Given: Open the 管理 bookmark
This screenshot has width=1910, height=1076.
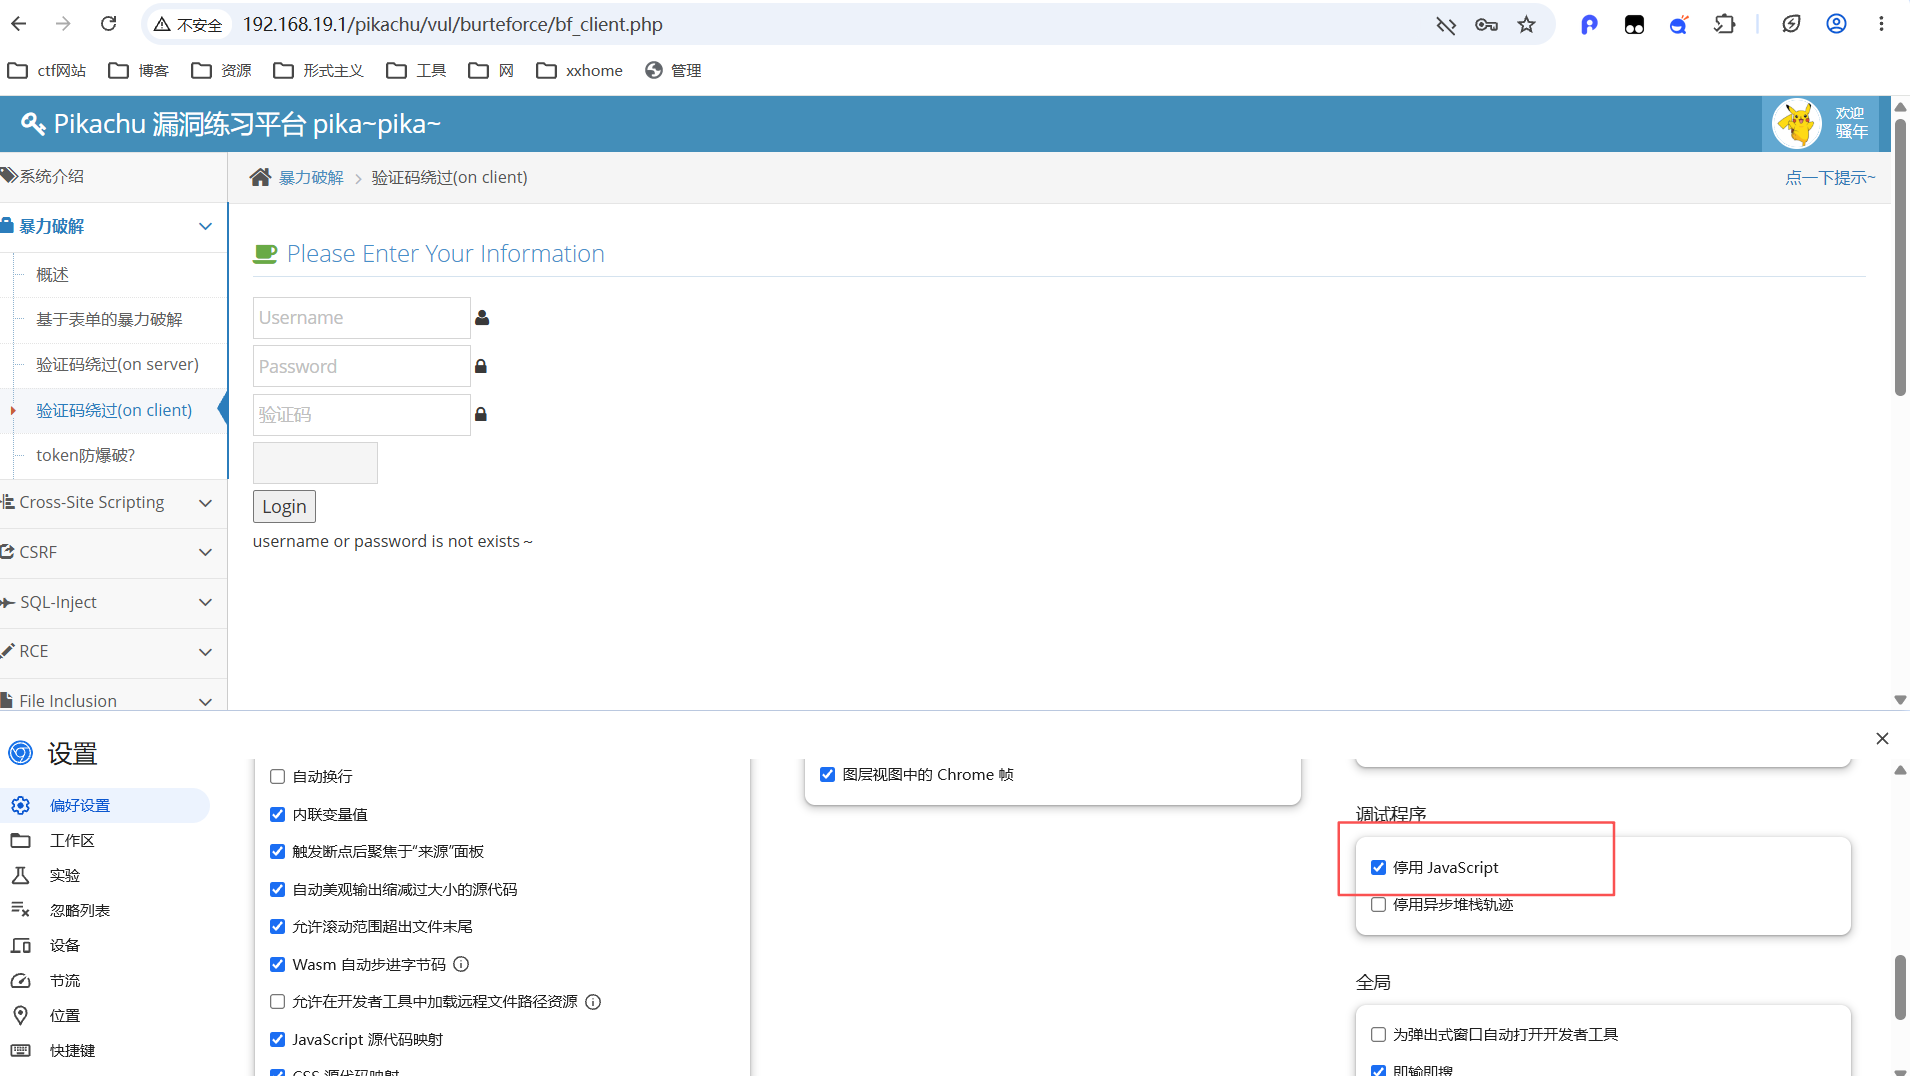Looking at the screenshot, I should [673, 70].
